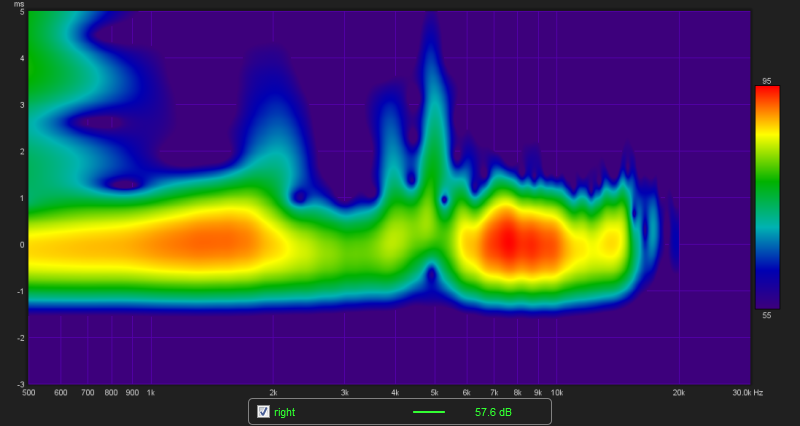Screen dimensions: 800x426
Task: Click the 7k frequency axis label
Action: point(494,392)
